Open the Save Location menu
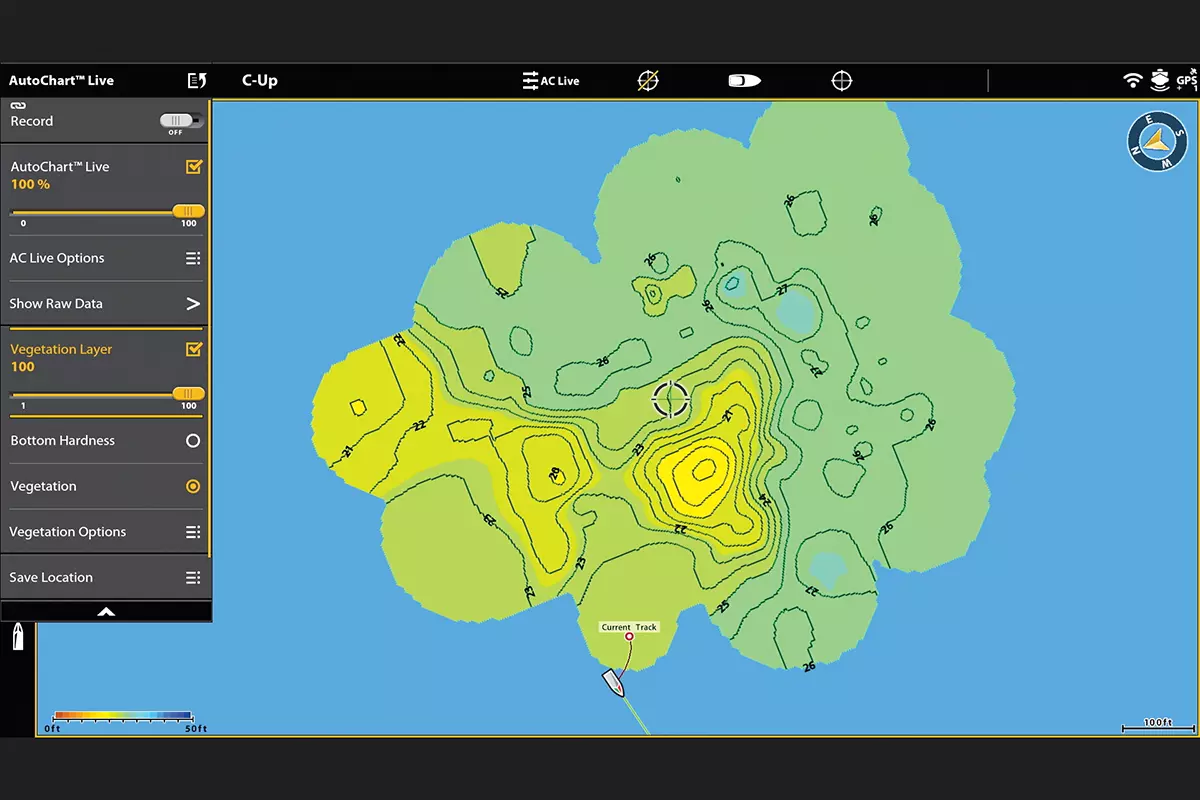Image resolution: width=1200 pixels, height=800 pixels. [x=193, y=578]
